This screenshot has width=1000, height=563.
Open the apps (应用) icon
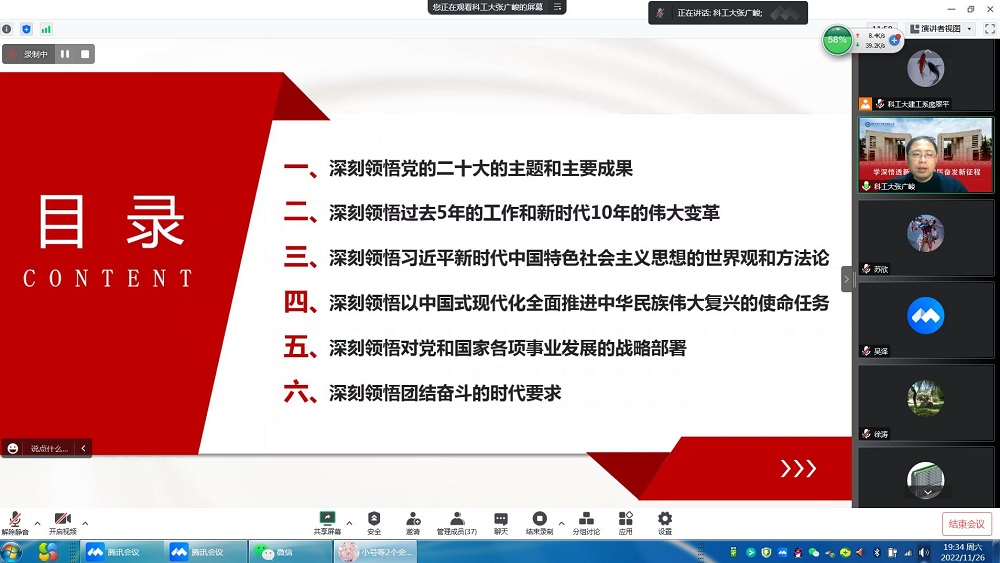(x=625, y=521)
